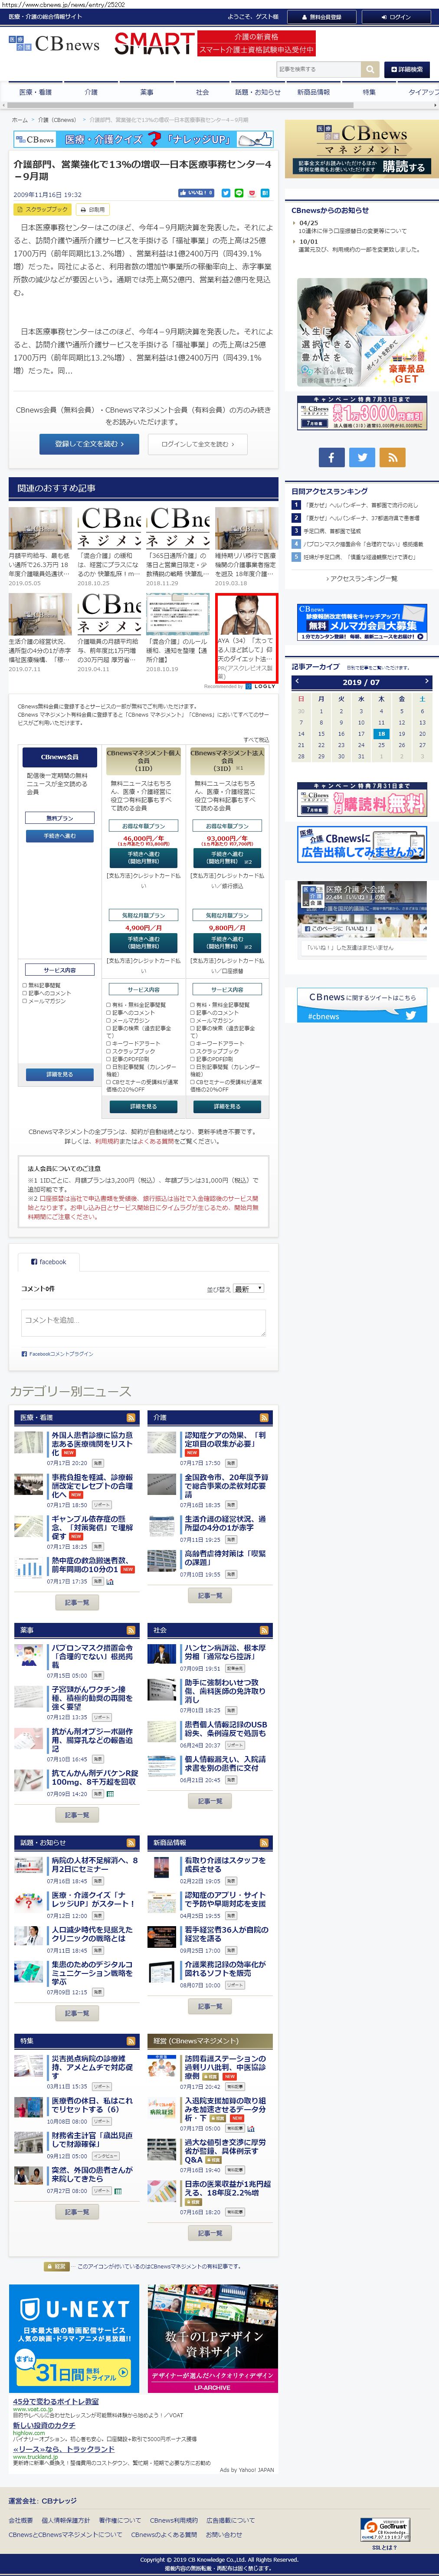Click RSS icon in 話題・お知らせ category header
439x2576 pixels.
coord(131,1843)
